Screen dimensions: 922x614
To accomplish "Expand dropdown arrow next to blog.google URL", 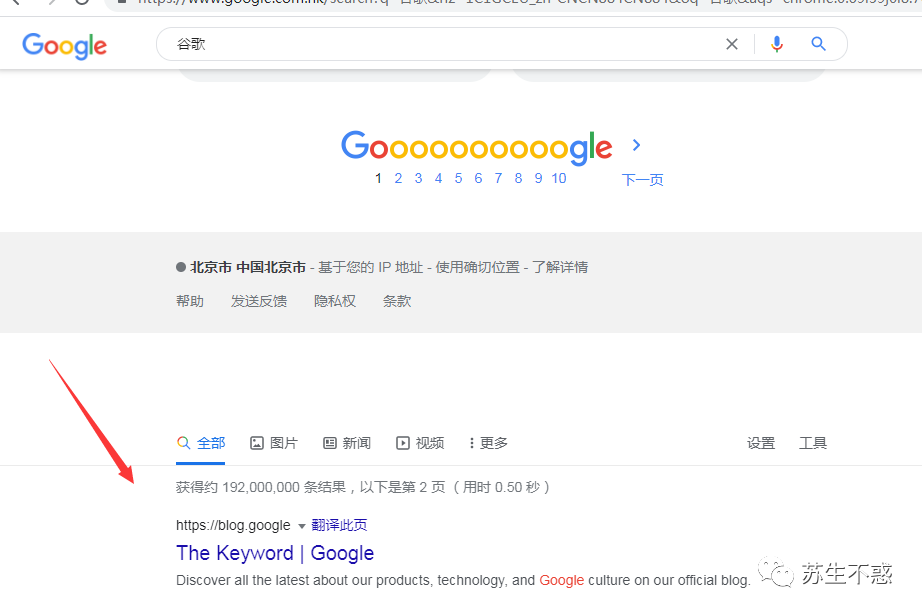I will pyautogui.click(x=302, y=526).
